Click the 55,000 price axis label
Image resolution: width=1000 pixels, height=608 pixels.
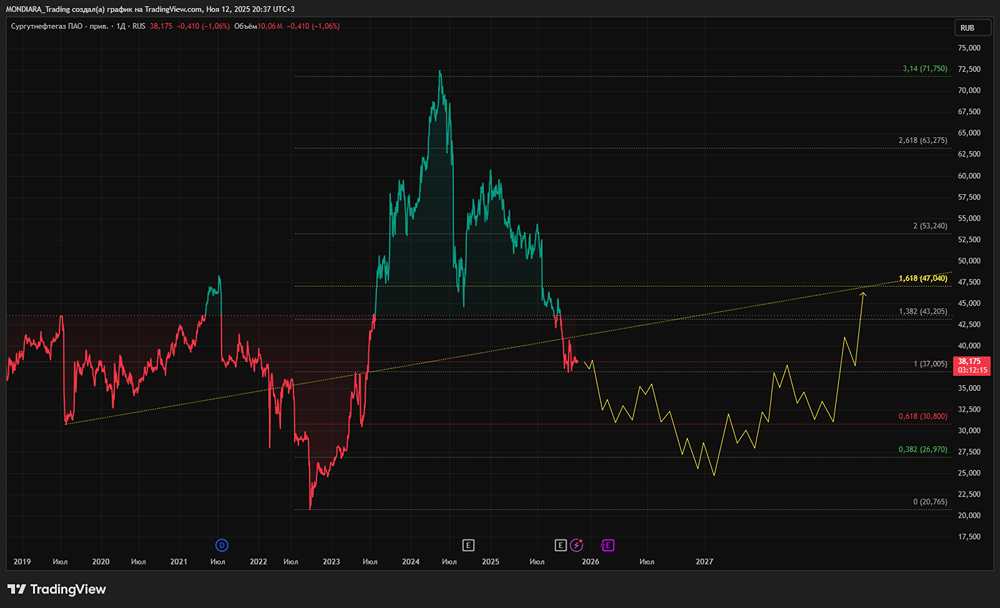[969, 218]
